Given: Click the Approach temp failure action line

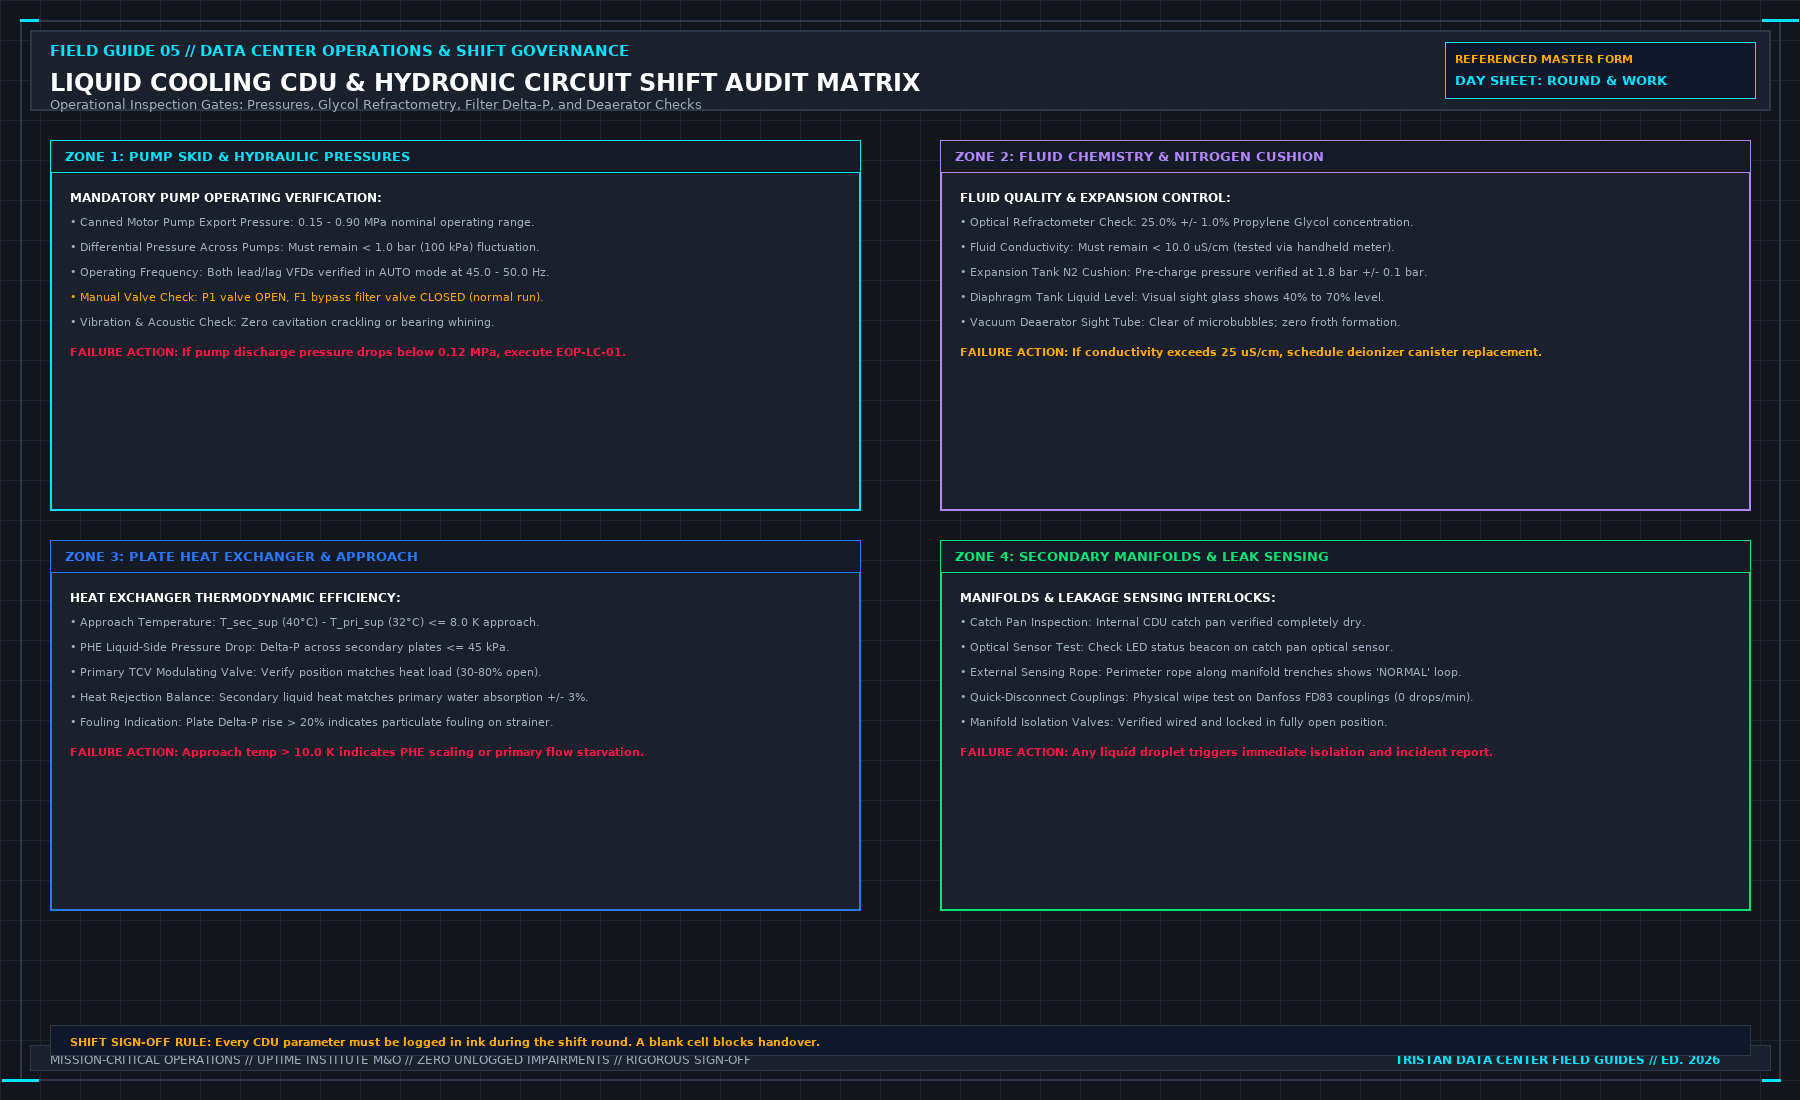Looking at the screenshot, I should (357, 752).
